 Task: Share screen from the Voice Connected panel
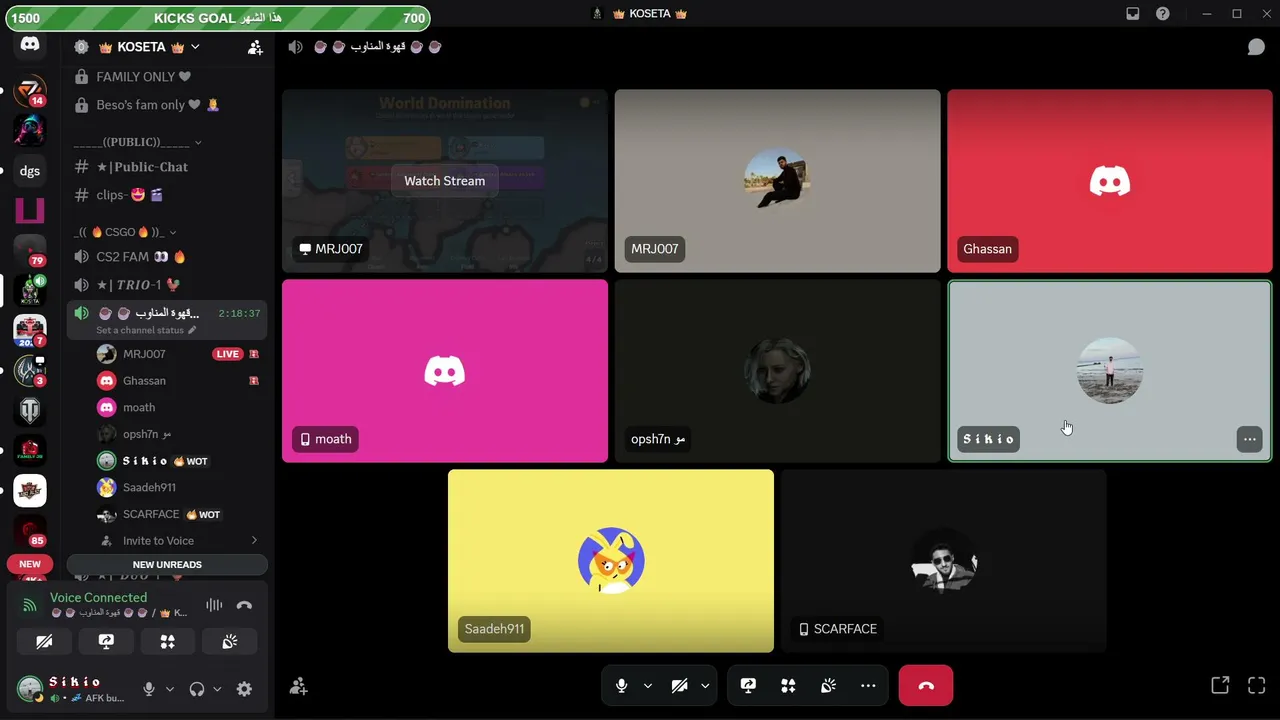click(106, 642)
